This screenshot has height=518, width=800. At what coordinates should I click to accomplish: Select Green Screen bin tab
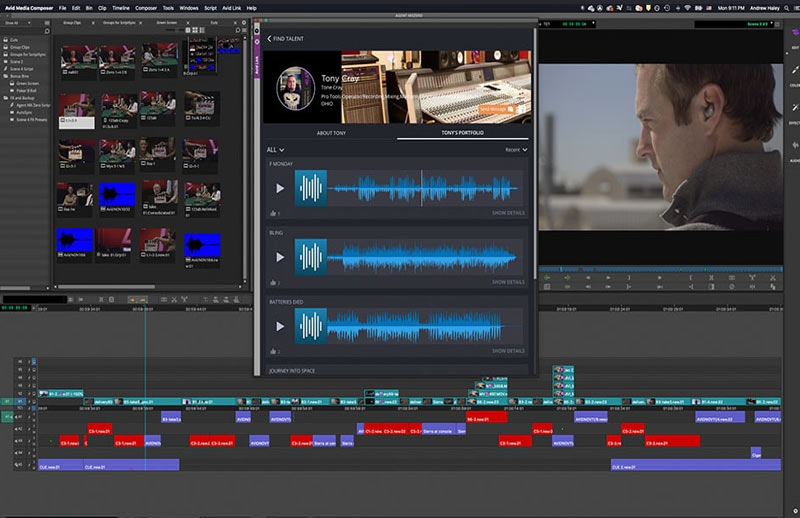pyautogui.click(x=166, y=23)
